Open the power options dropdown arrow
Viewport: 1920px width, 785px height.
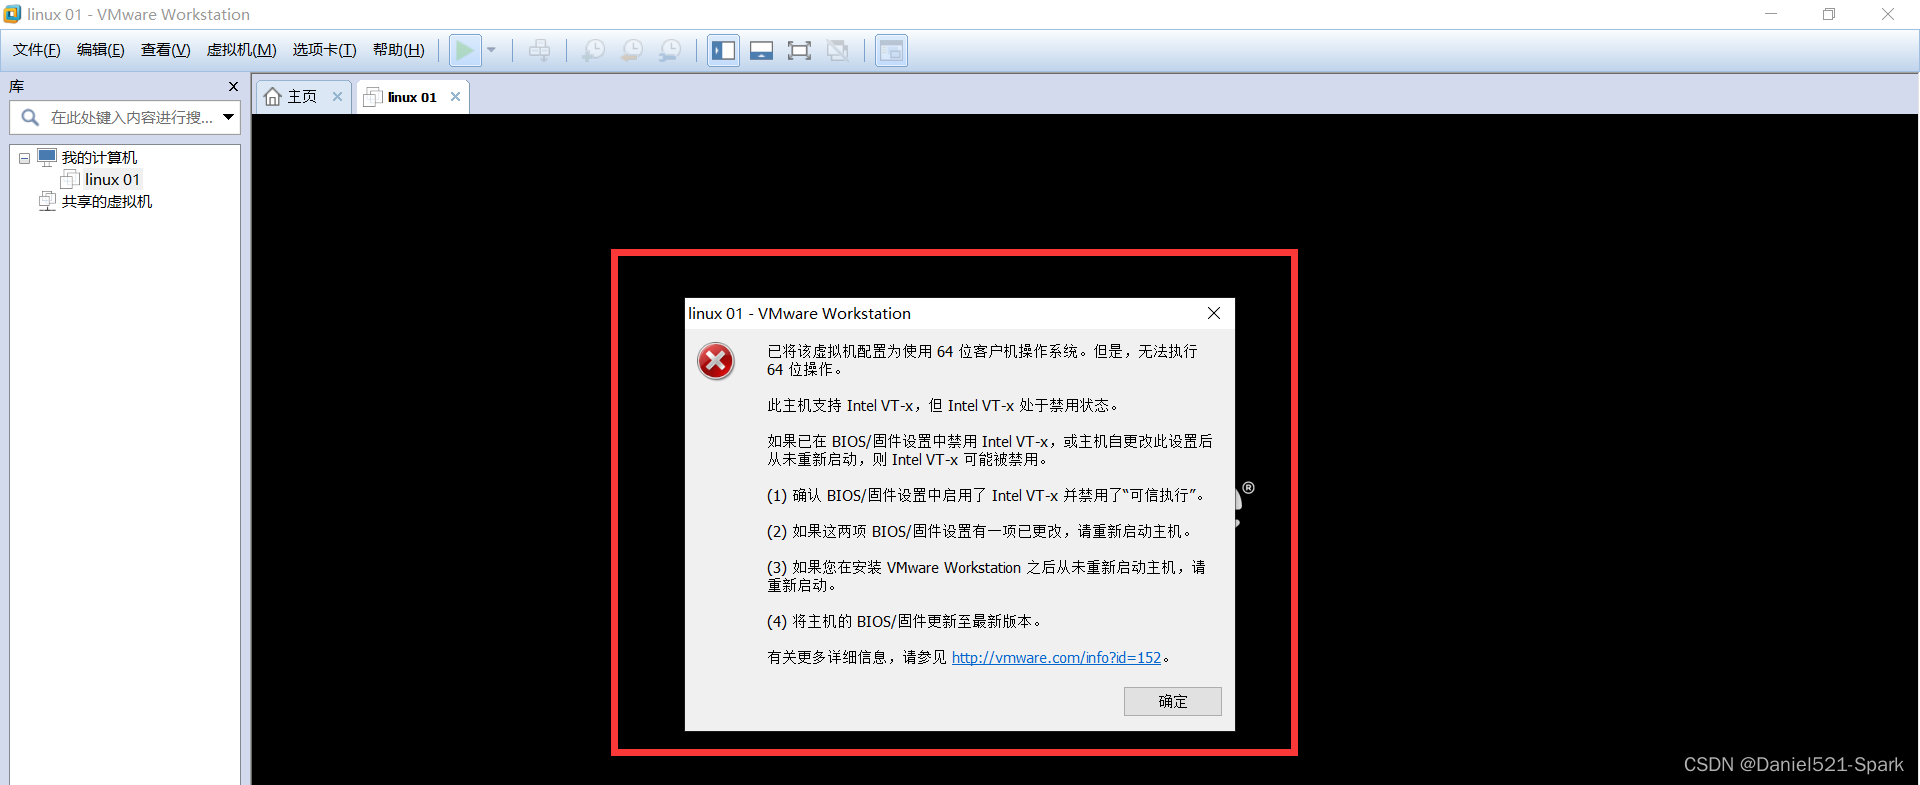[x=491, y=50]
